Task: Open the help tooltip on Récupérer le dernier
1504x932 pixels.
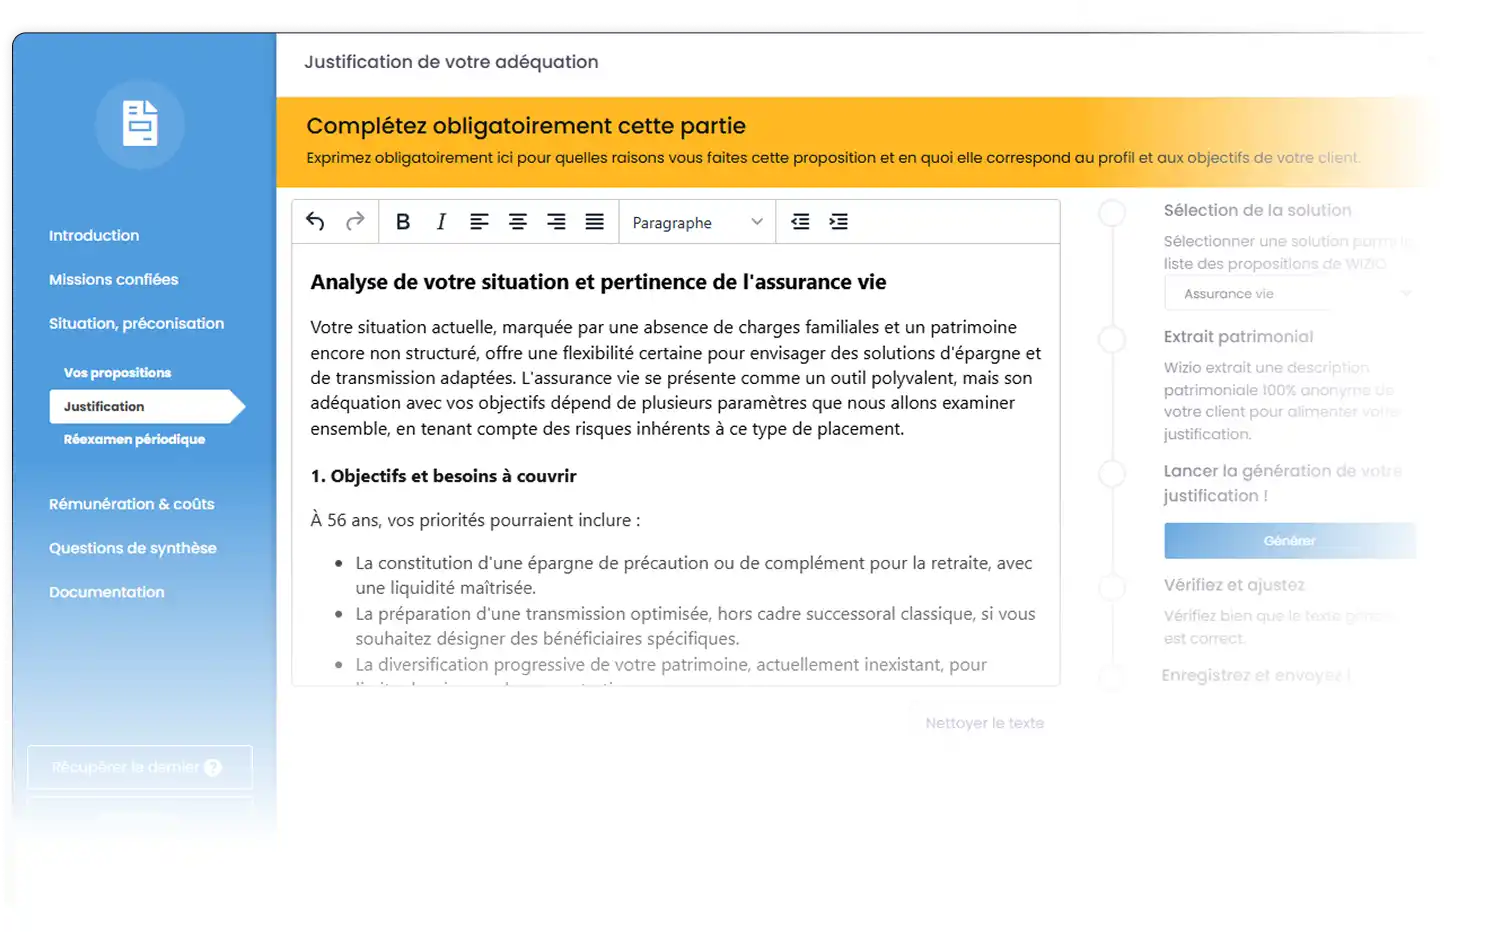Action: (x=212, y=767)
